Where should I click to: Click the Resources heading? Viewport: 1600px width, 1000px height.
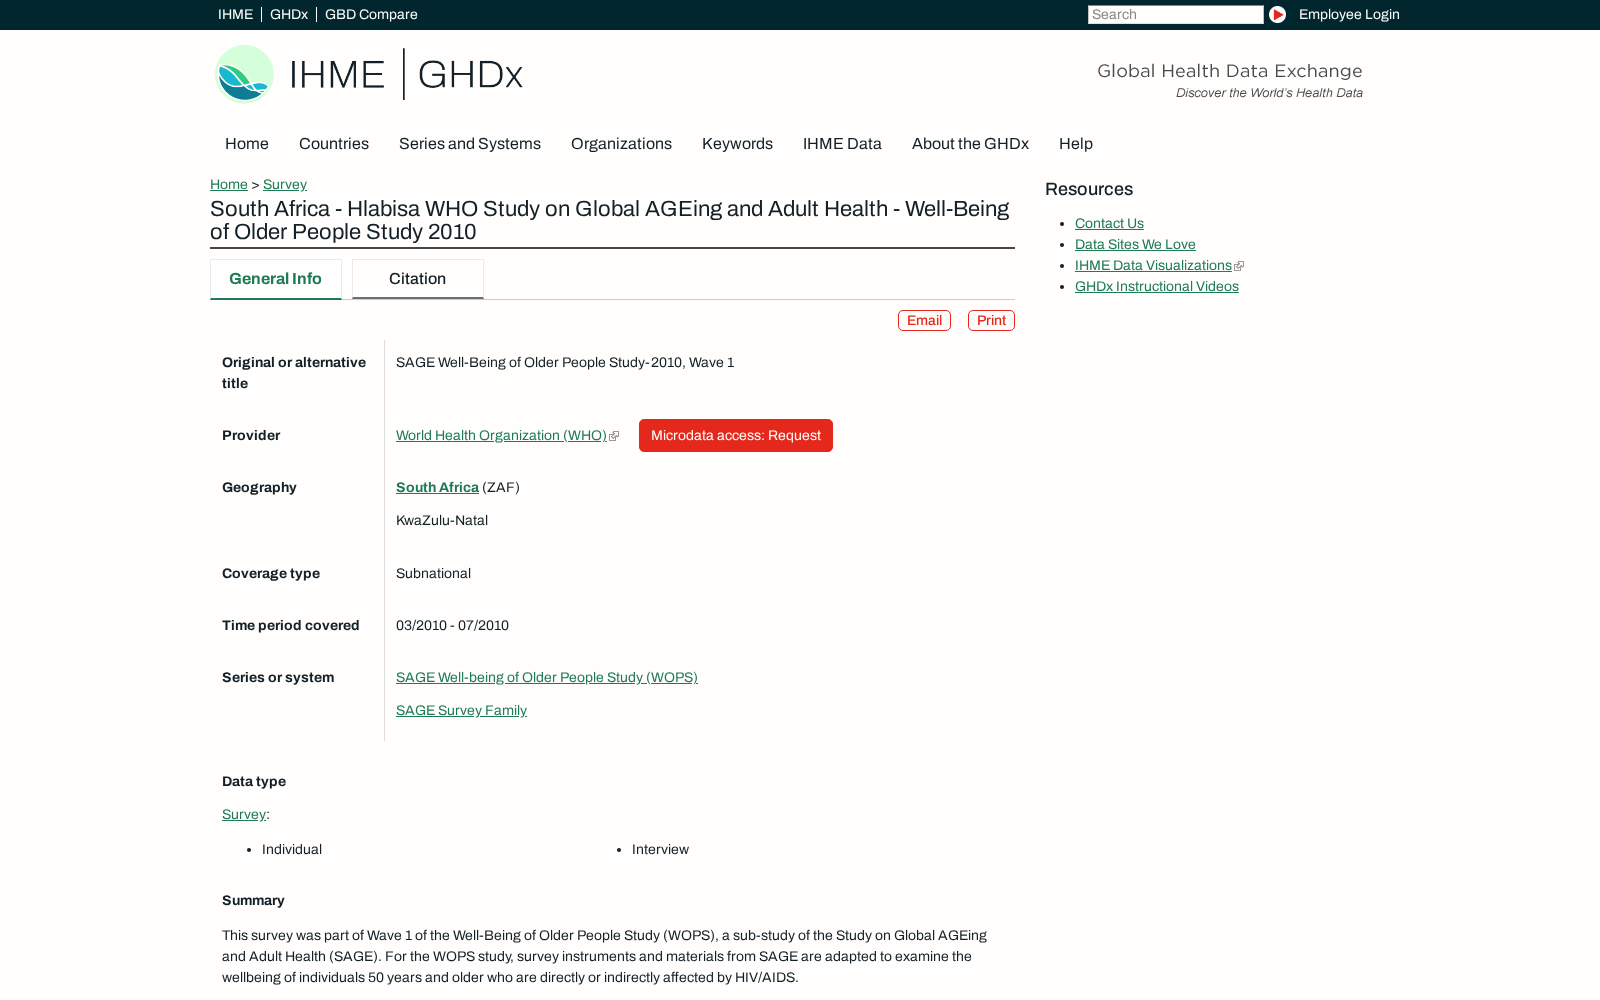(x=1089, y=189)
